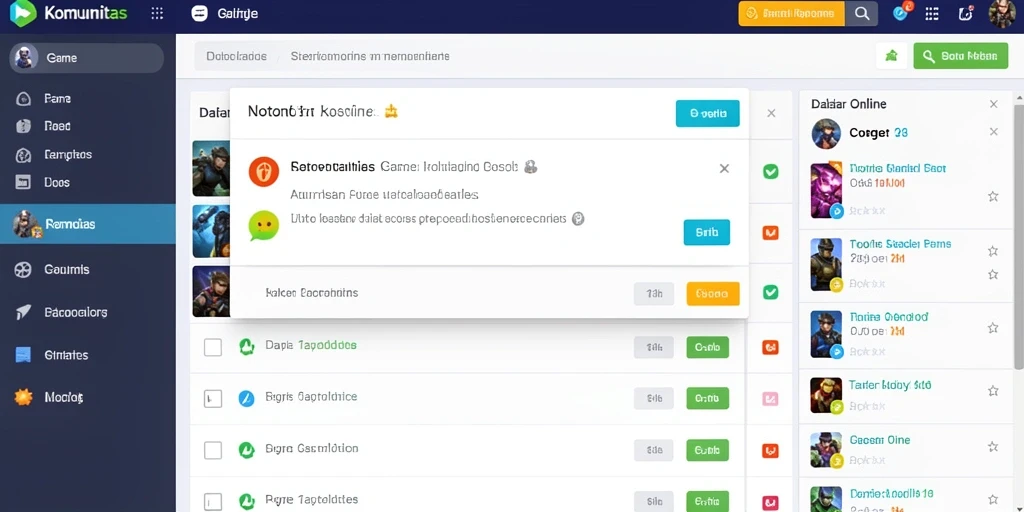Click the Ralces Eacrobihins footer text
Screen dimensions: 1024x512
point(312,293)
